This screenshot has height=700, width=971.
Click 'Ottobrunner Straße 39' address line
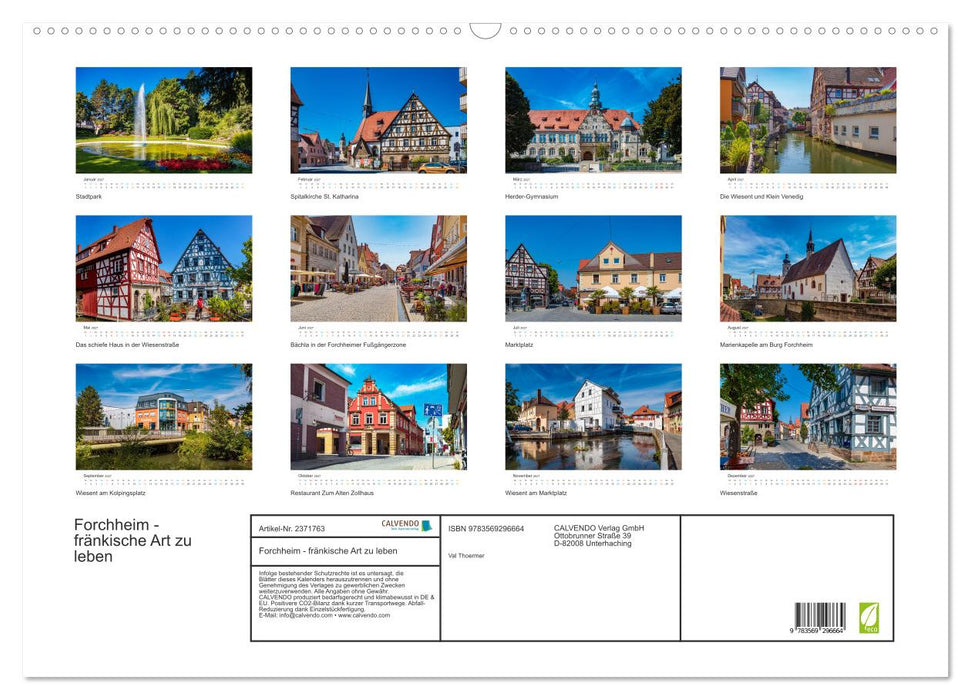pyautogui.click(x=593, y=536)
